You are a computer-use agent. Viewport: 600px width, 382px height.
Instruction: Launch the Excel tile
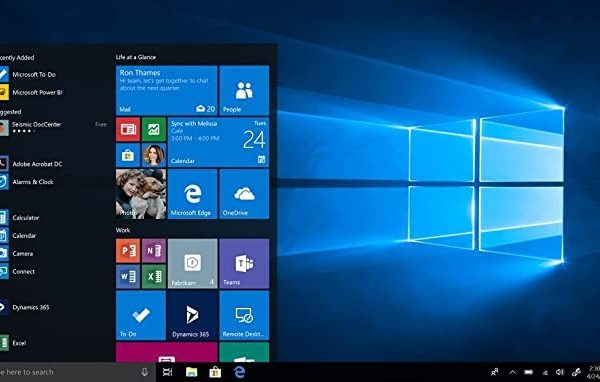coord(154,276)
